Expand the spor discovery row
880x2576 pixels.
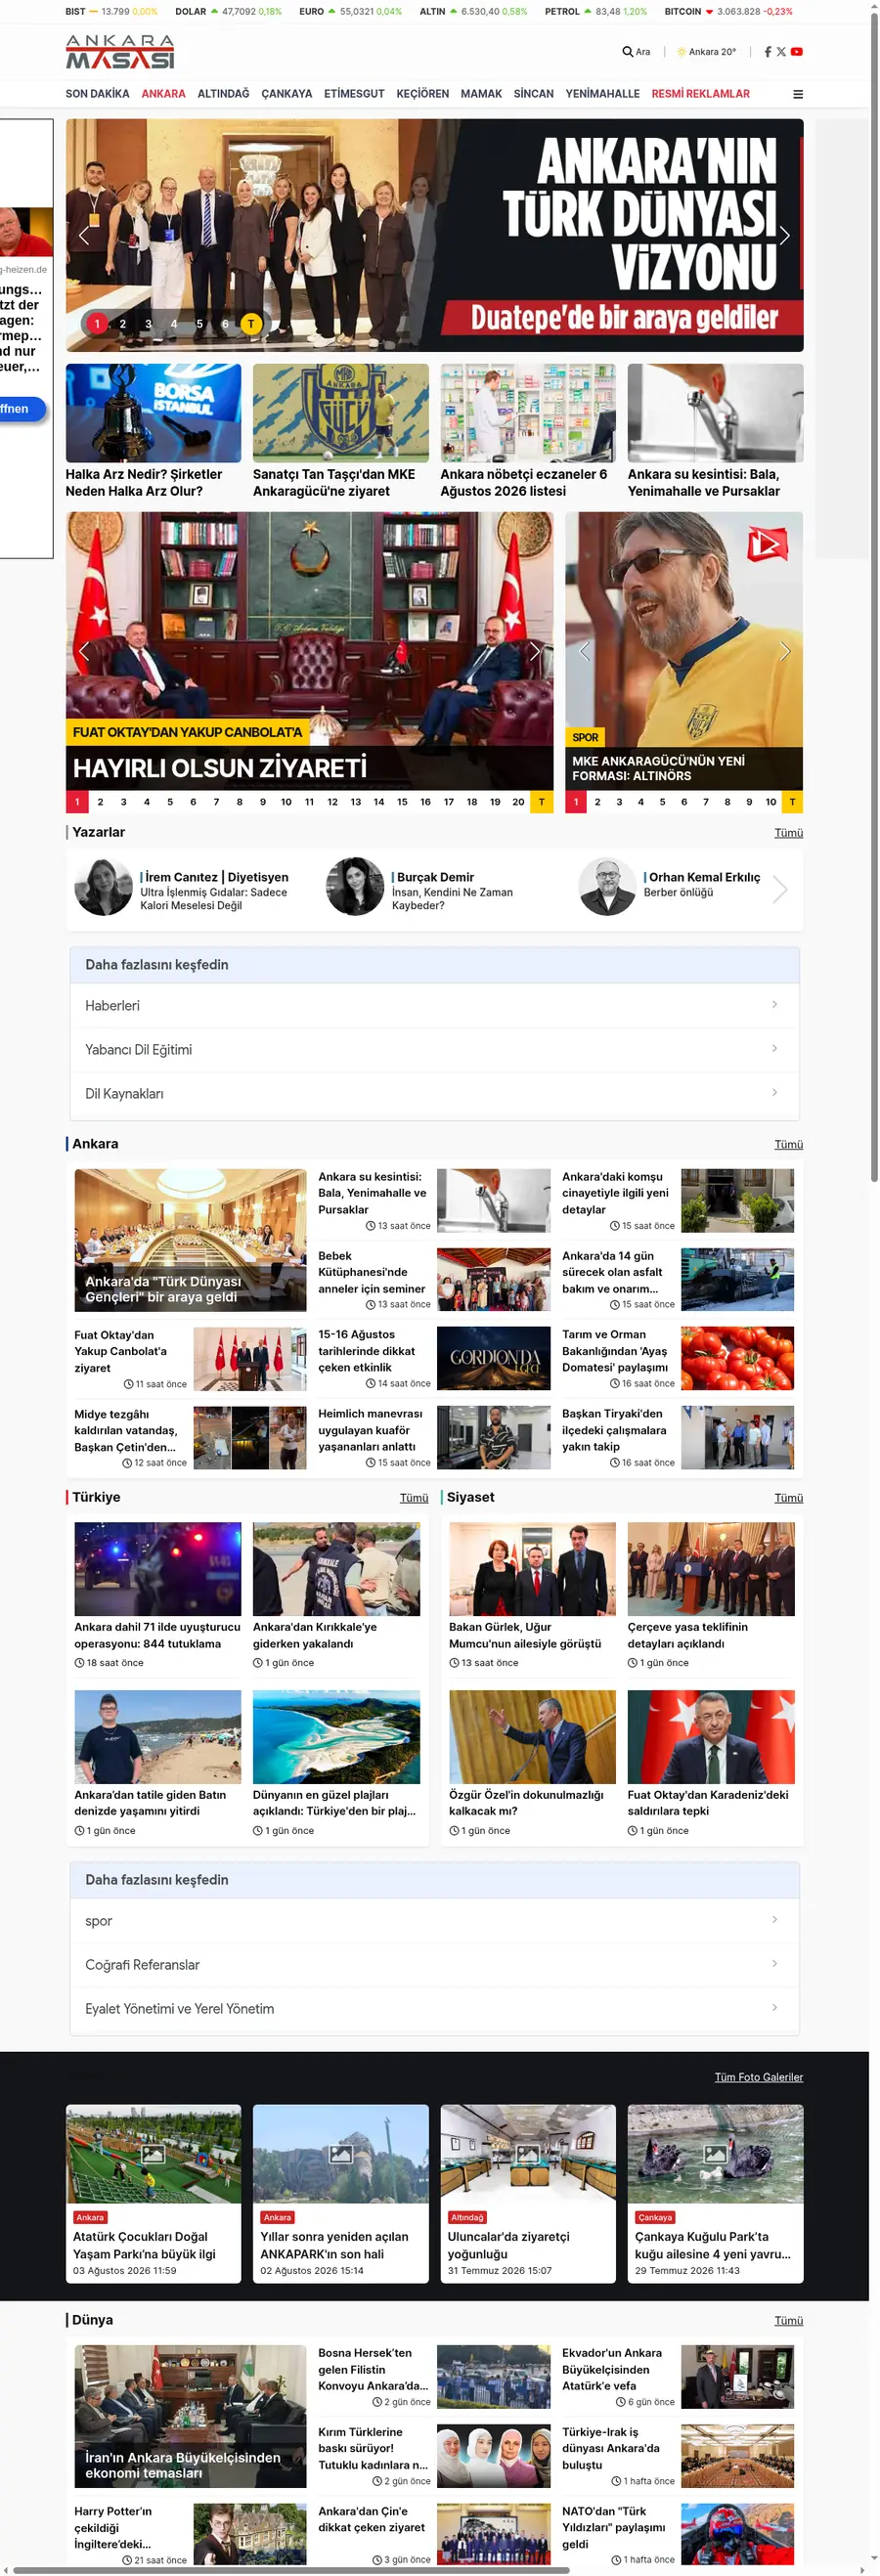tap(434, 1920)
